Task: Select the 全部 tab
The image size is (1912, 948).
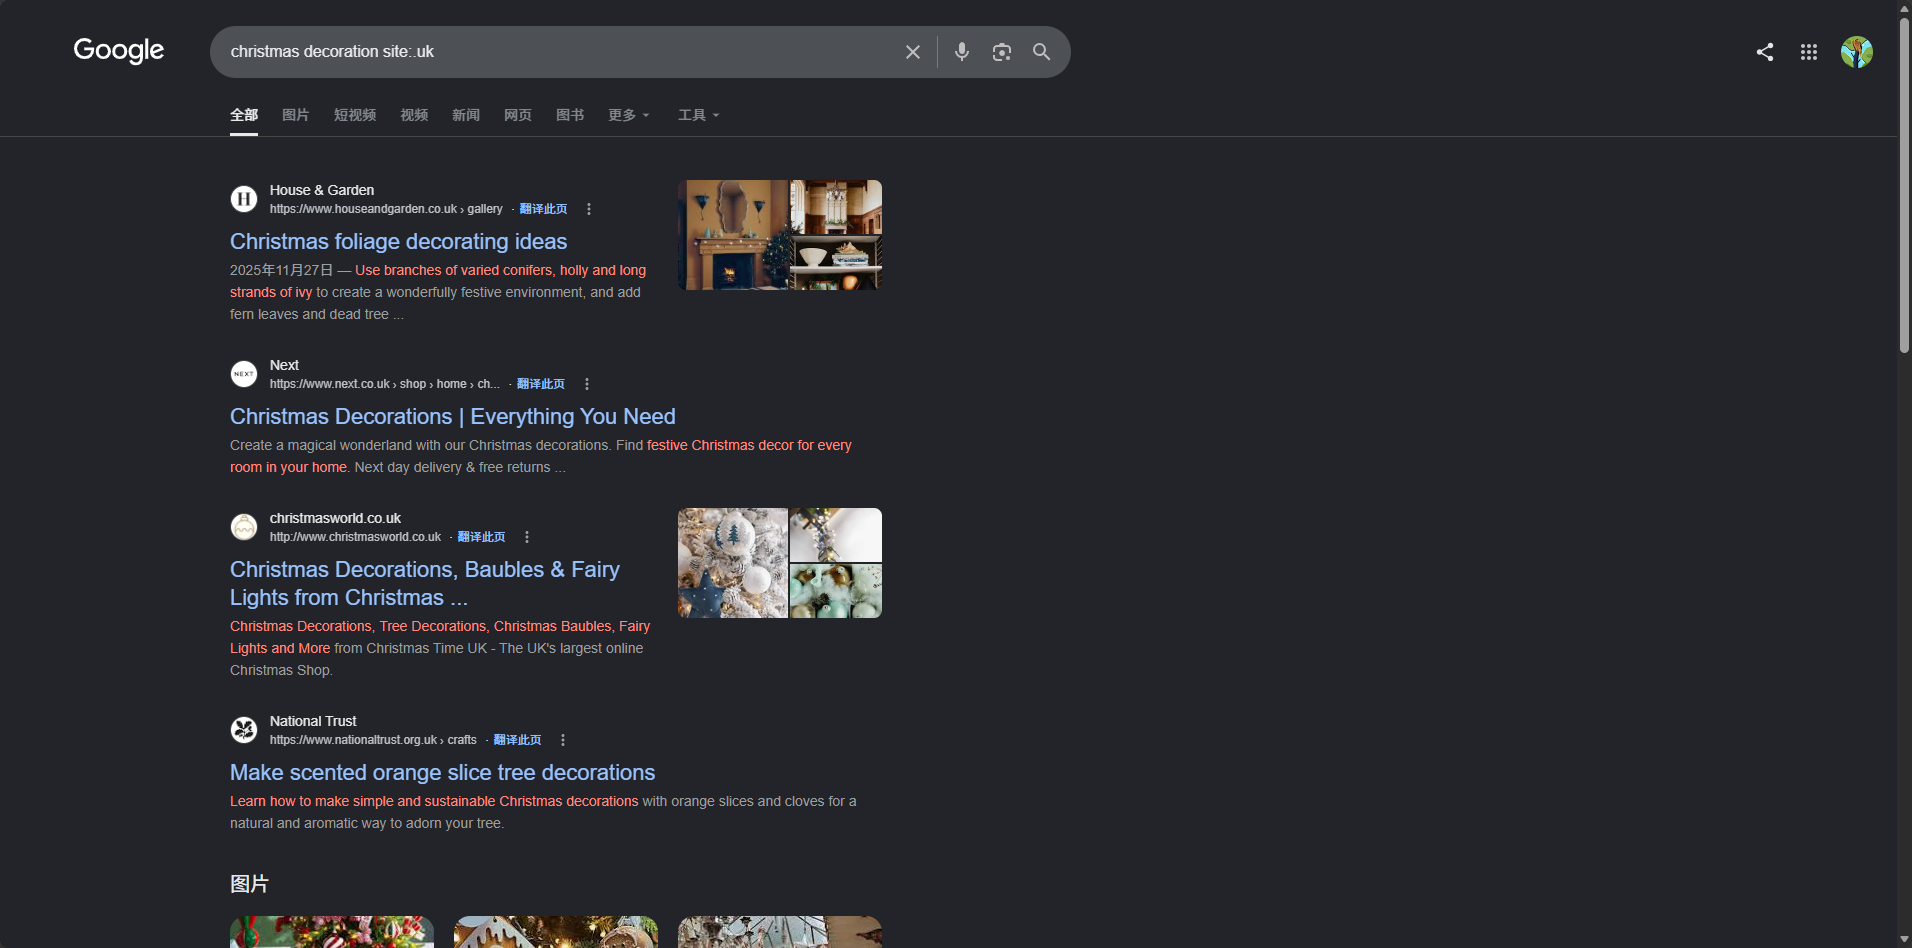Action: (x=244, y=115)
